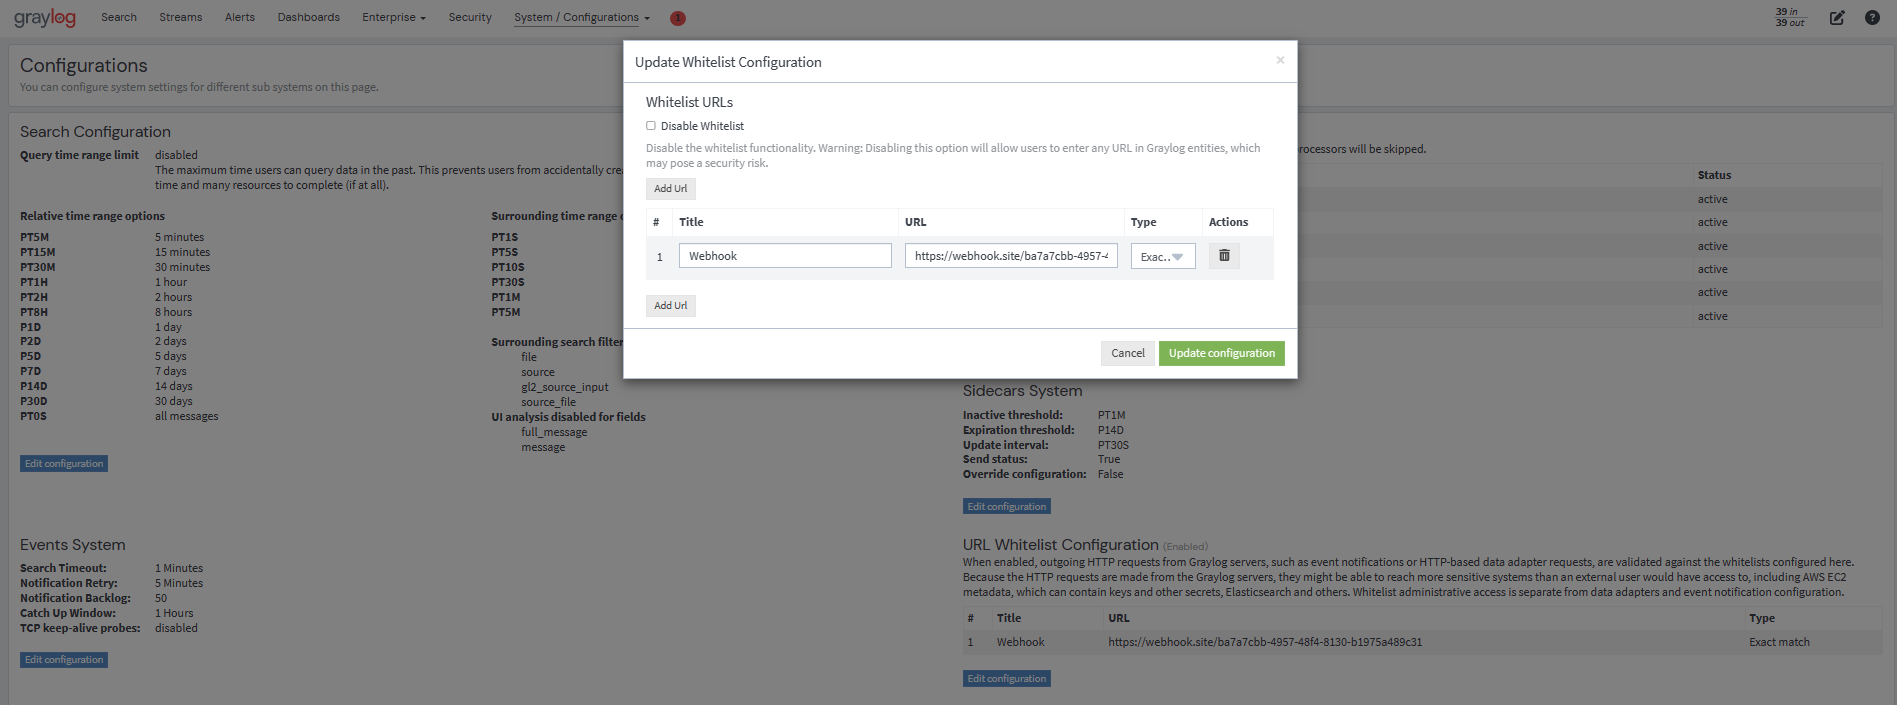Open the Security menu item
The height and width of the screenshot is (705, 1897).
pyautogui.click(x=470, y=17)
